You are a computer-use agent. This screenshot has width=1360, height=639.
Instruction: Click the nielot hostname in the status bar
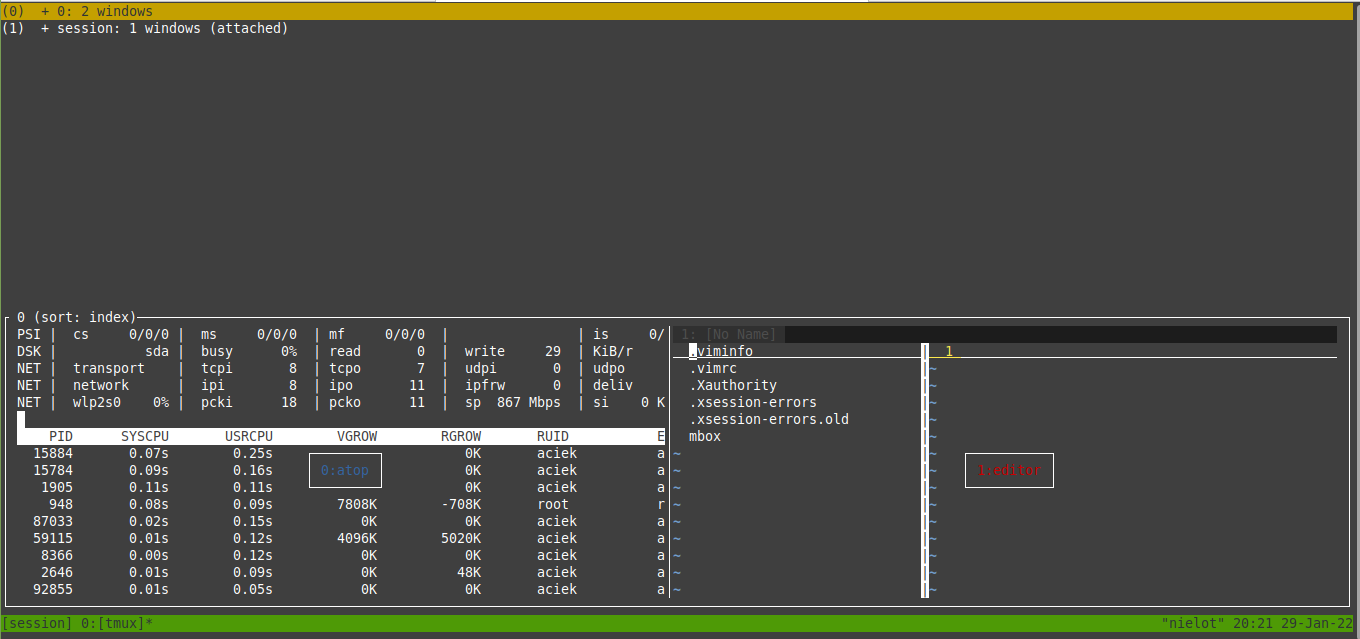pyautogui.click(x=1191, y=623)
